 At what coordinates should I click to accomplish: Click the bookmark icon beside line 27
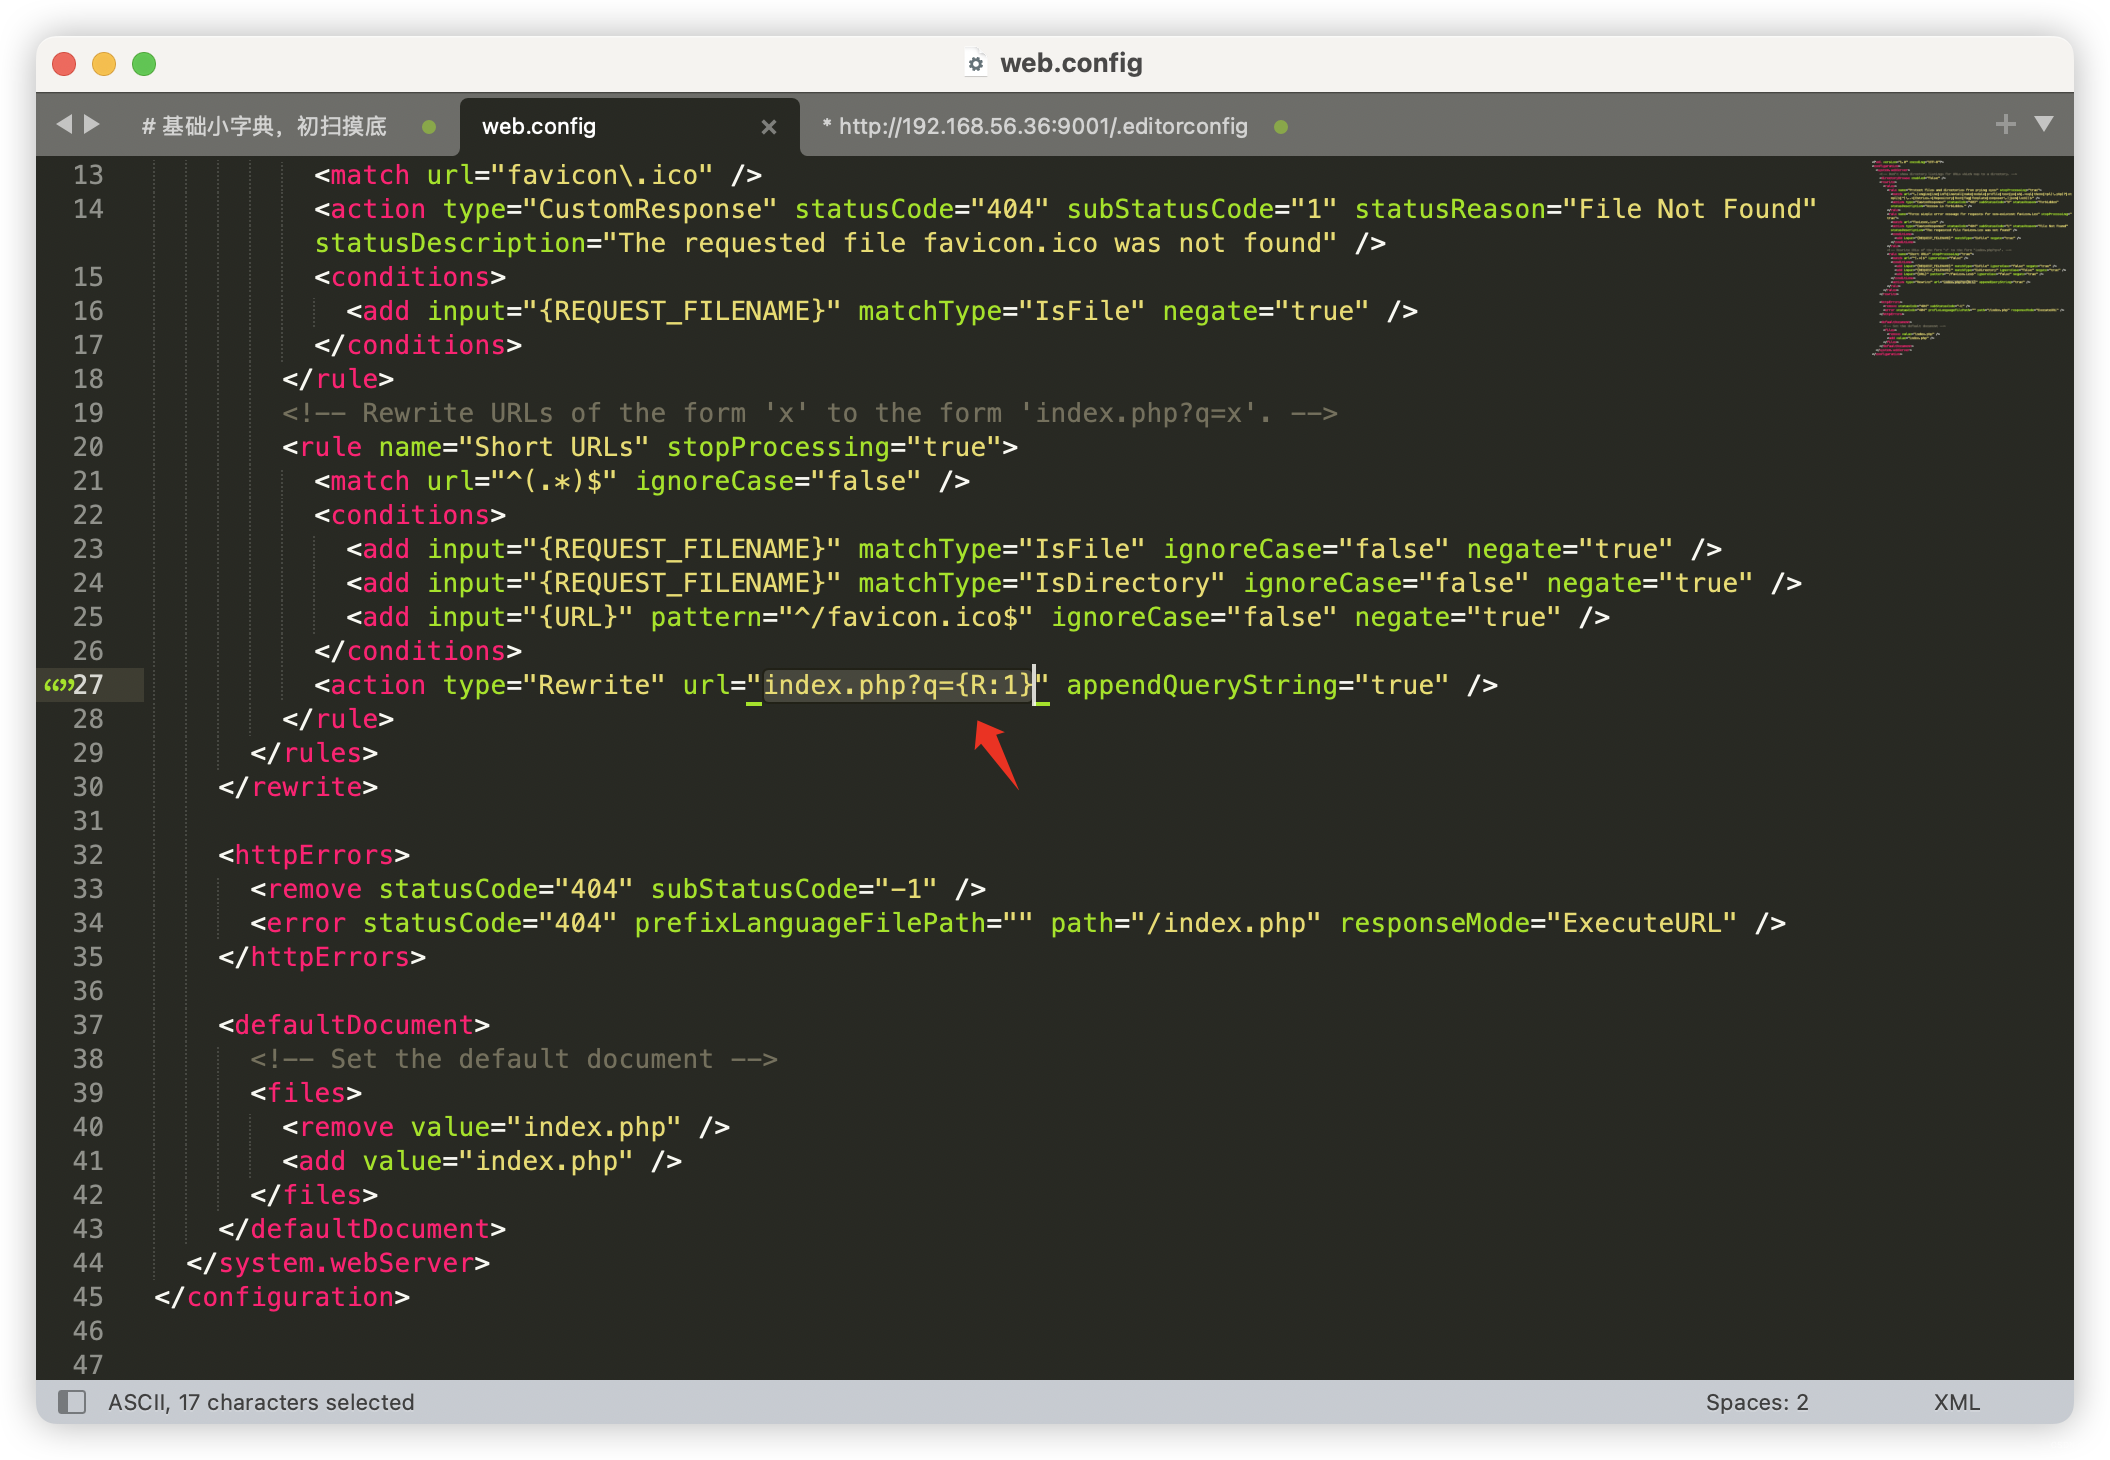click(x=58, y=685)
